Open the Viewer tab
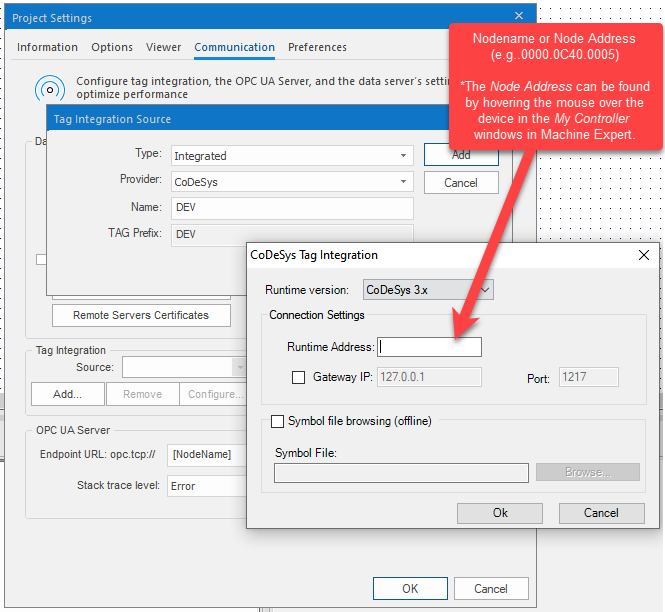Viewport: 665px width, 612px height. [163, 47]
